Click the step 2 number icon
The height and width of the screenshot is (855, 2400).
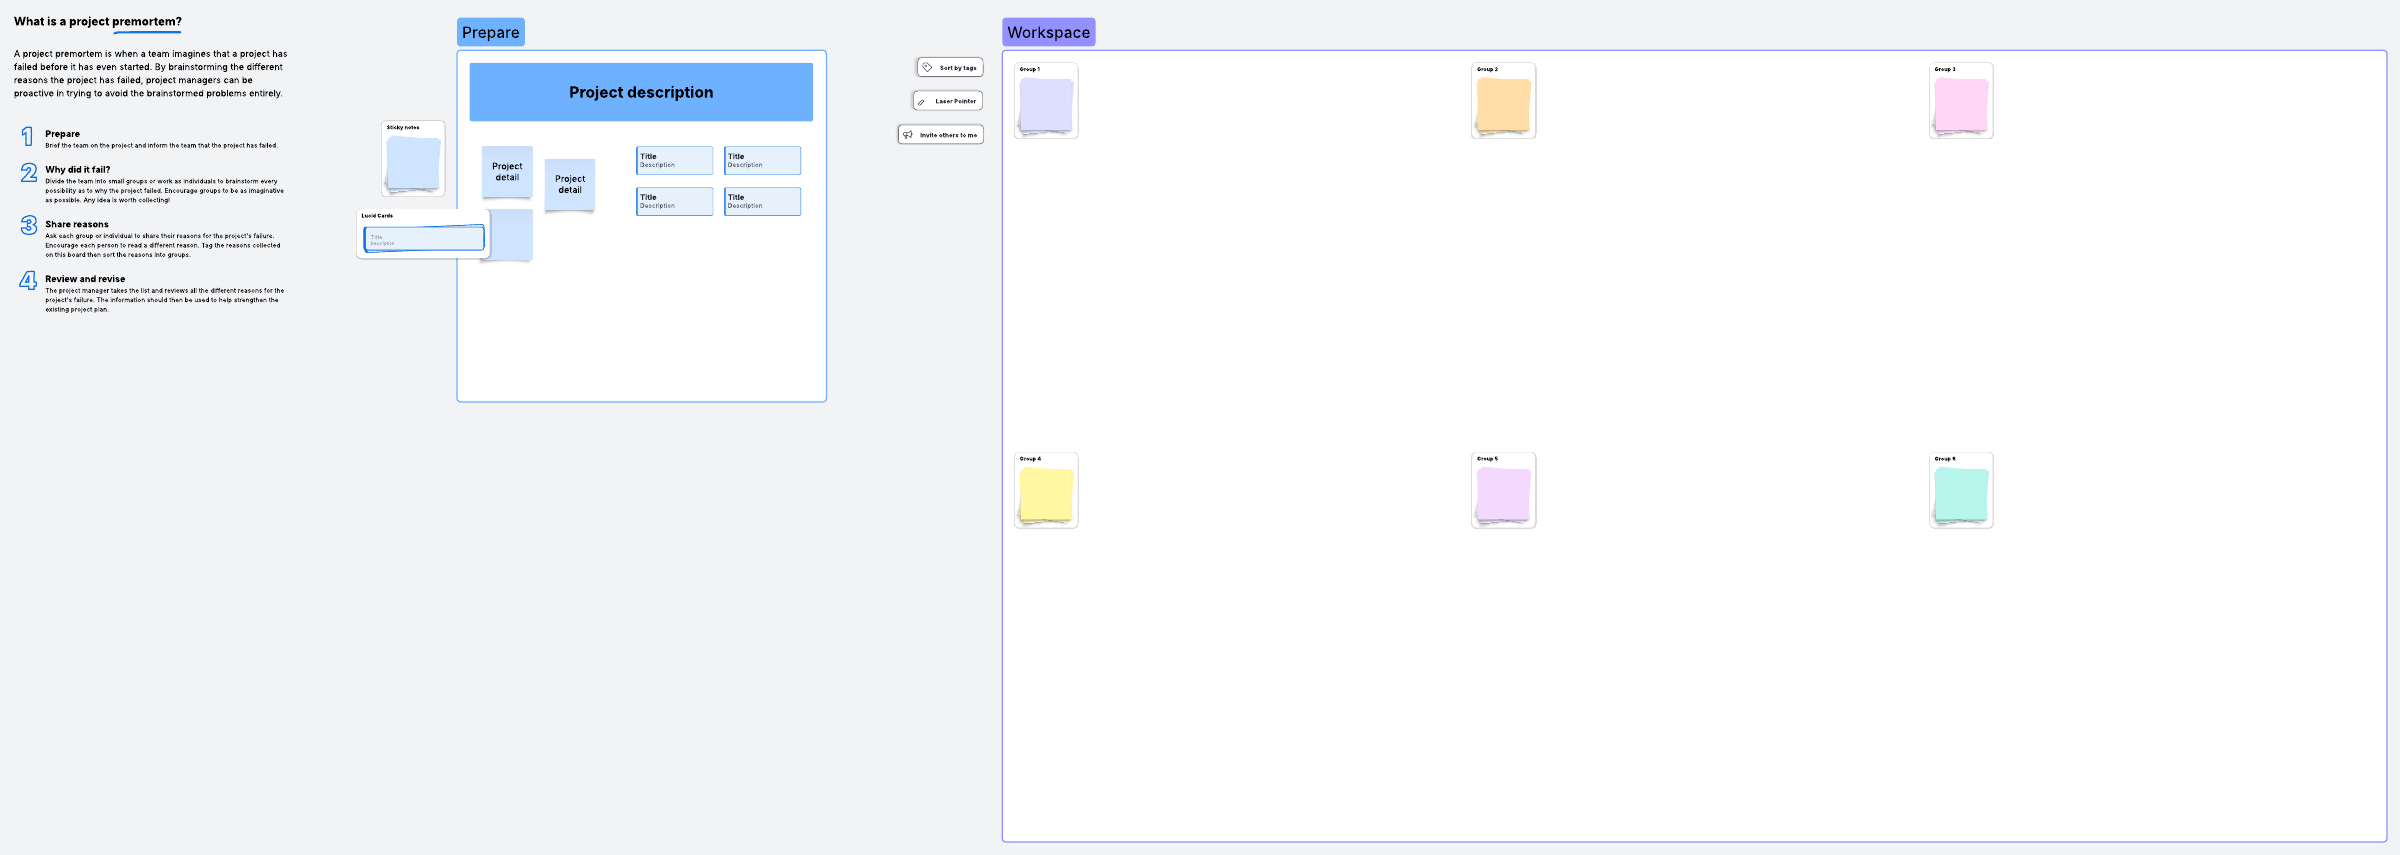click(29, 173)
